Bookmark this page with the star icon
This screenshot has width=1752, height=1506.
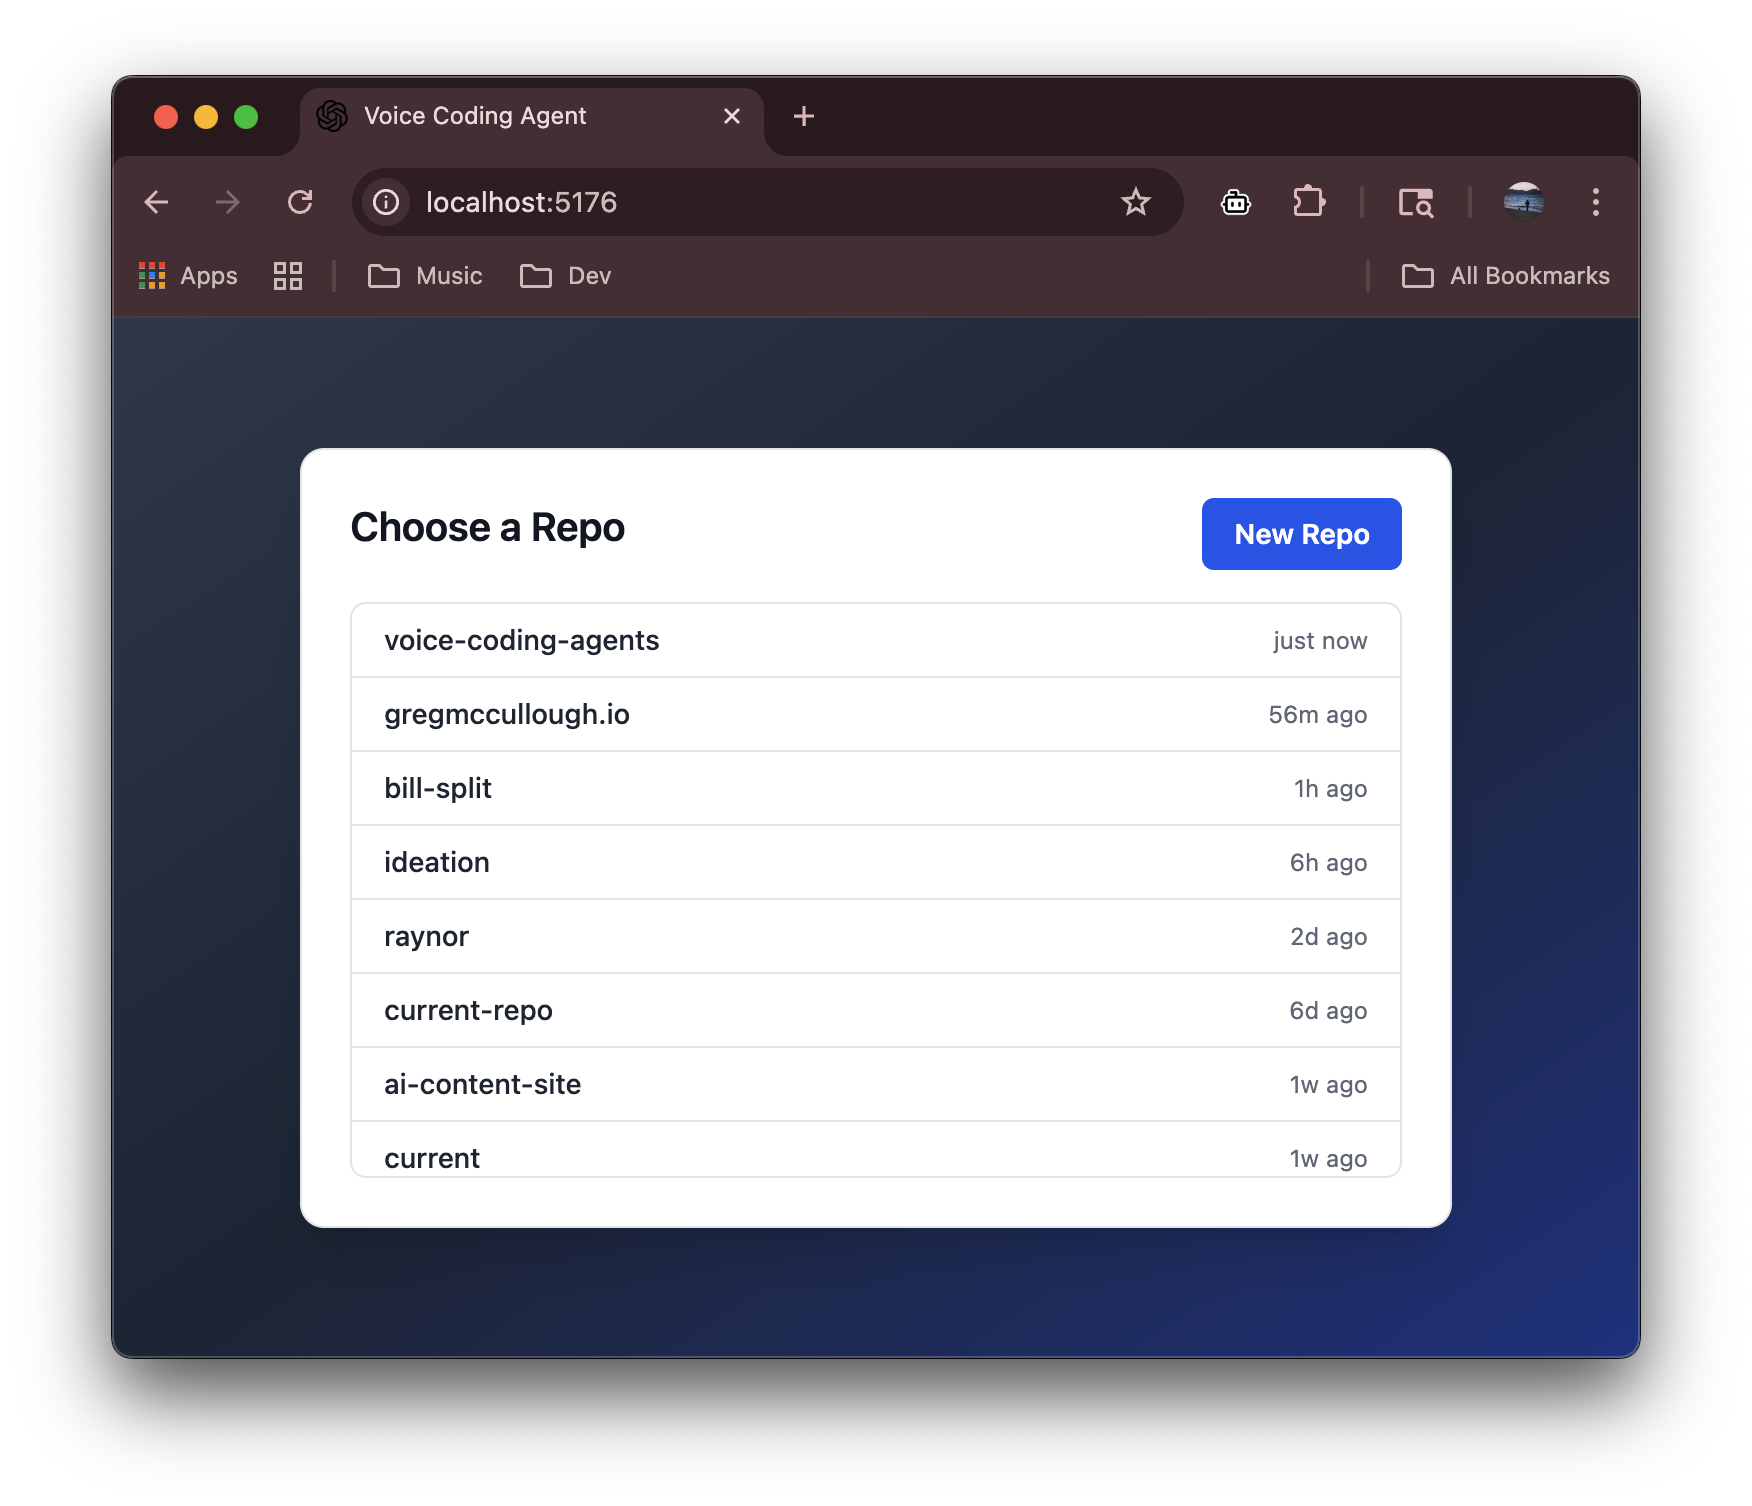click(1135, 203)
